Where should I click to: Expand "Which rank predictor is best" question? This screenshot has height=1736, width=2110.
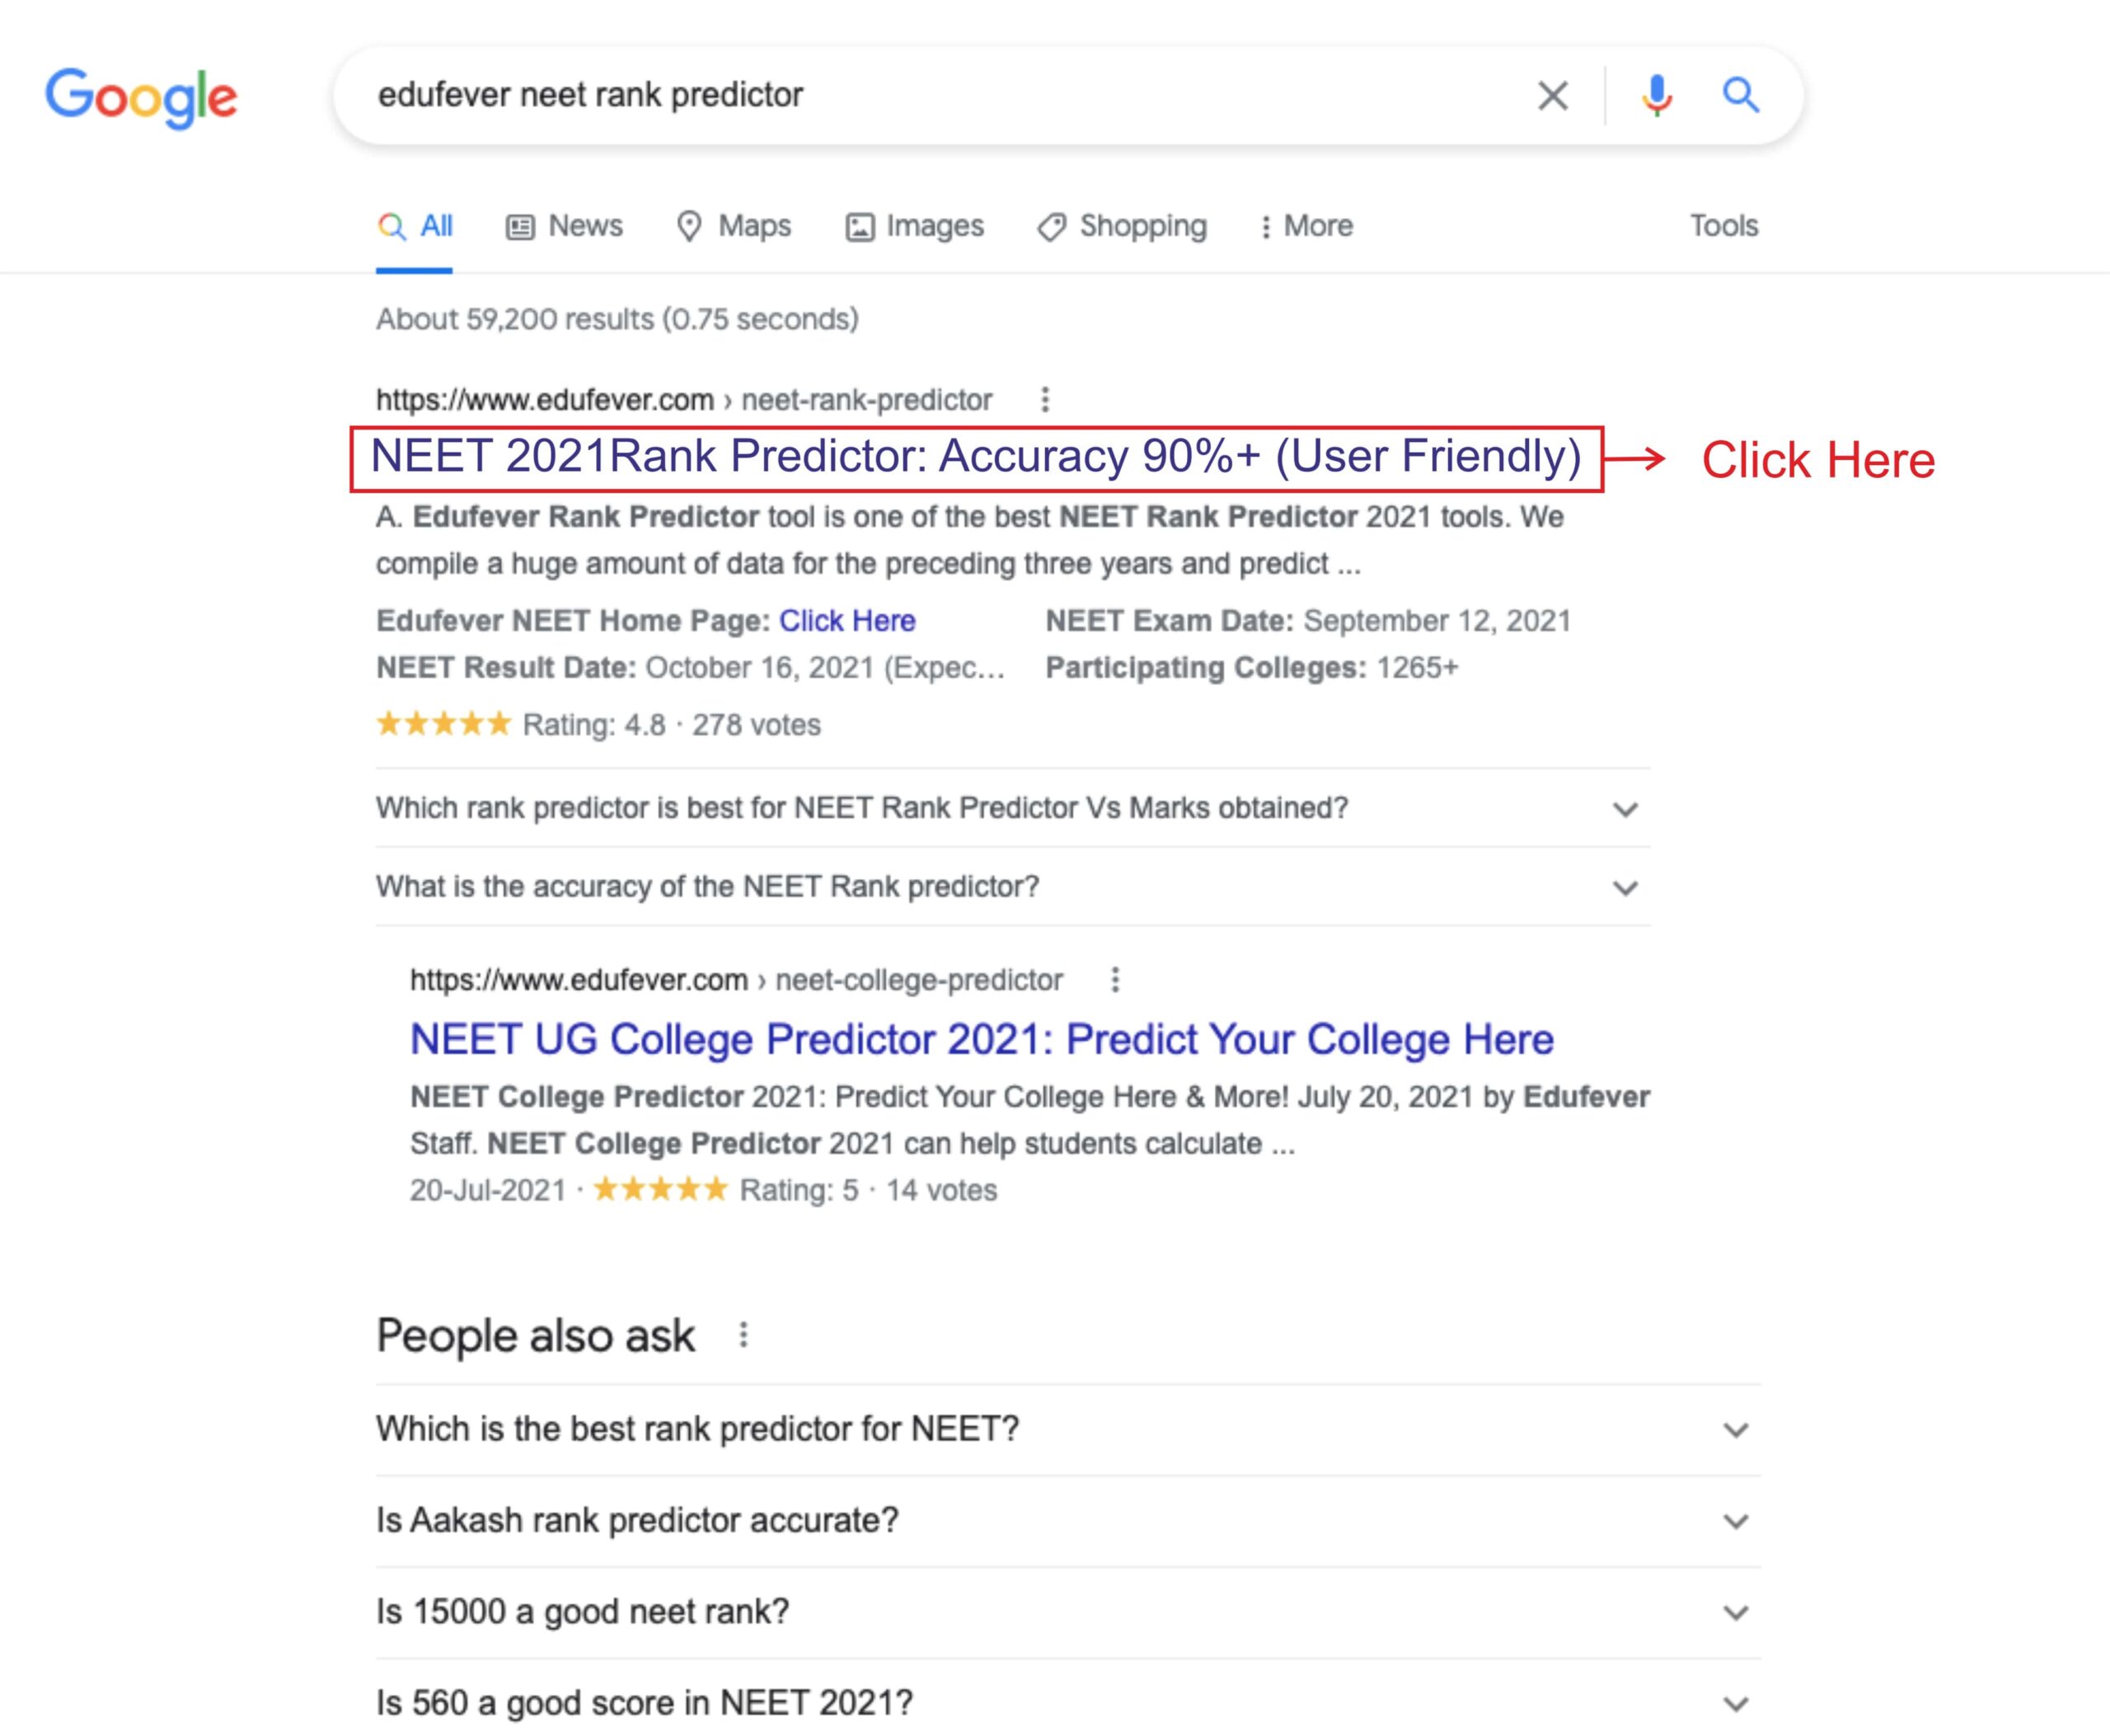[1012, 808]
